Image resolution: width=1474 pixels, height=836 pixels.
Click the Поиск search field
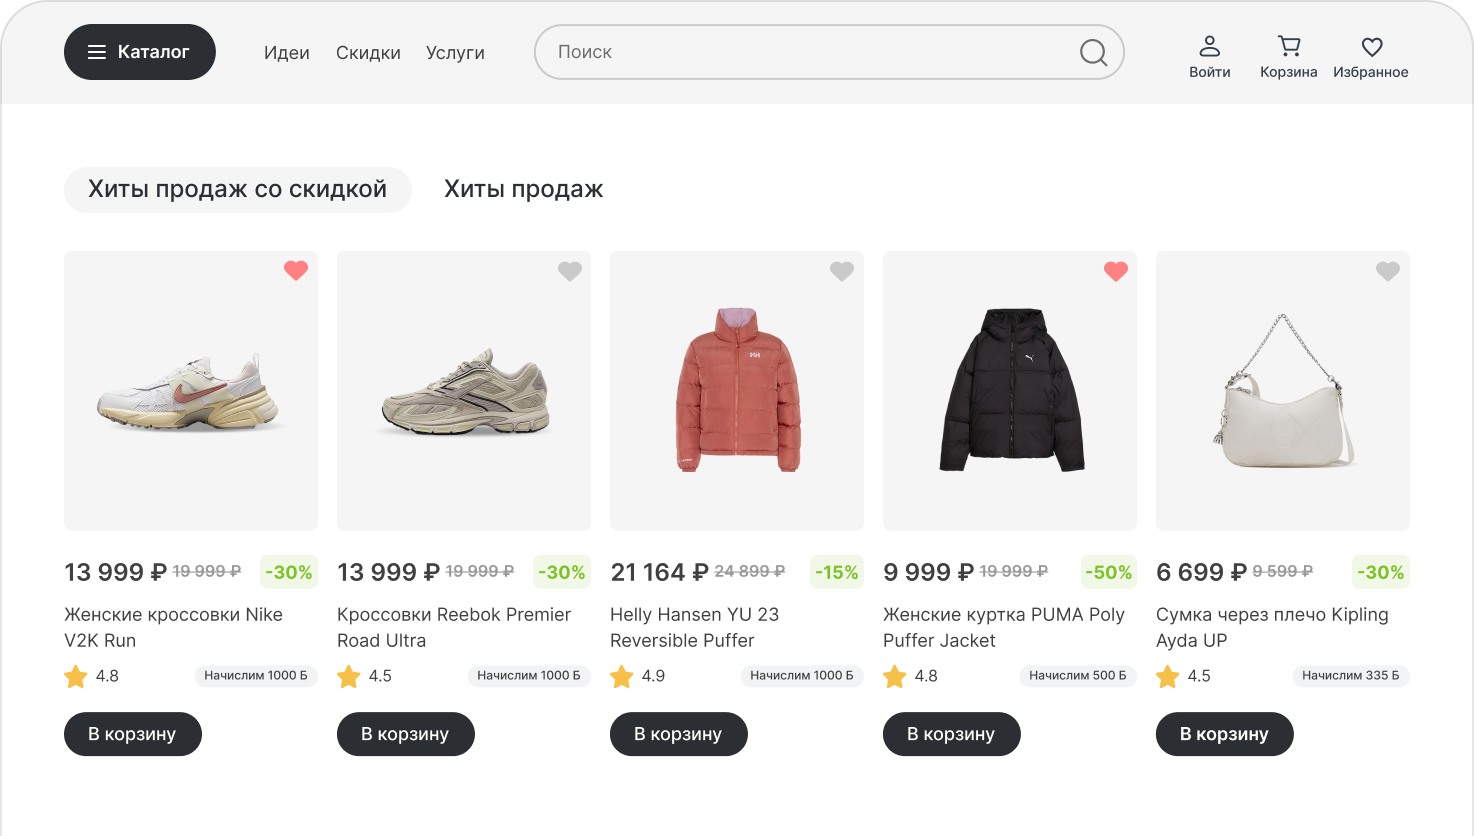point(810,52)
